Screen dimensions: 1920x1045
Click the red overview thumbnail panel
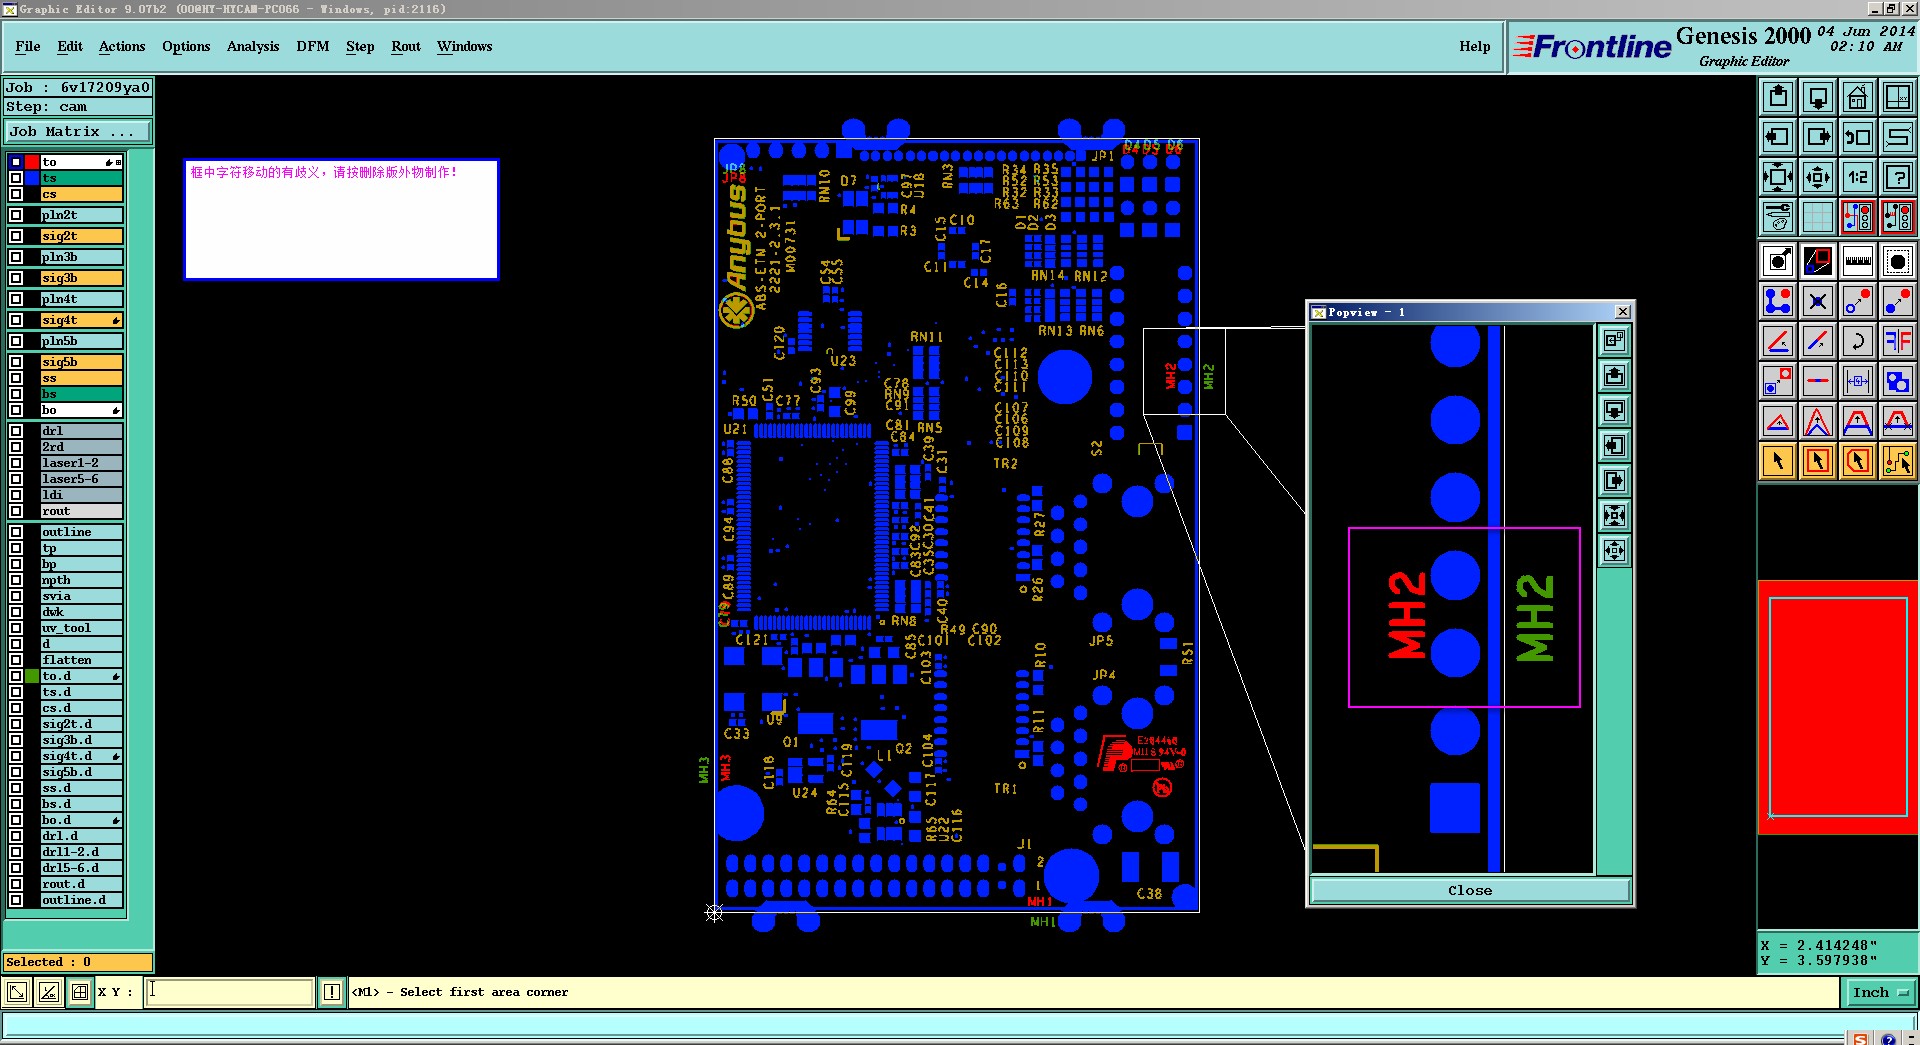[x=1838, y=707]
